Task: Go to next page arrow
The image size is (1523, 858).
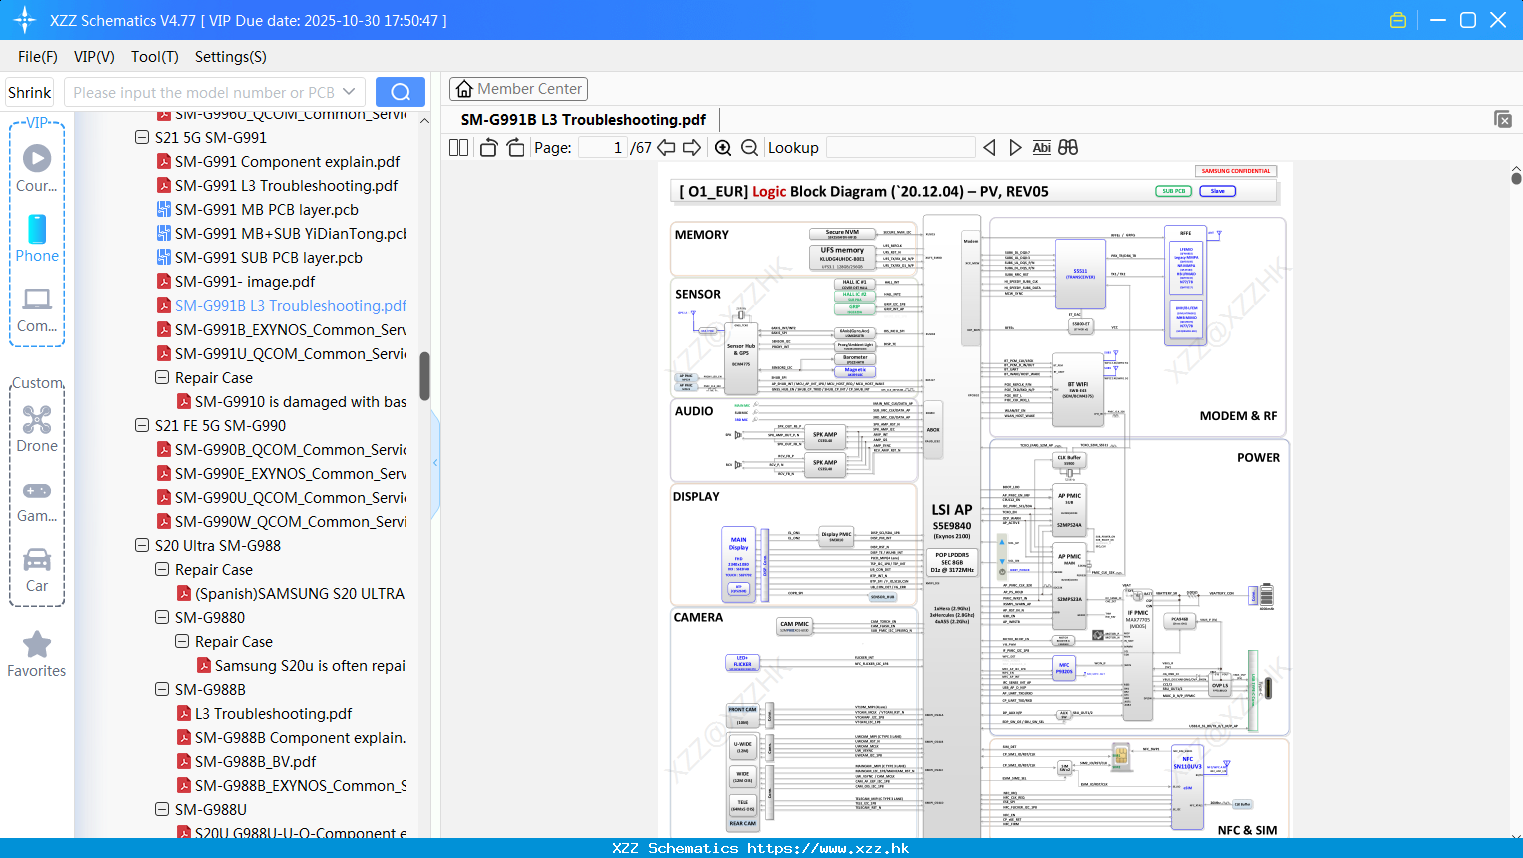Action: [x=692, y=148]
